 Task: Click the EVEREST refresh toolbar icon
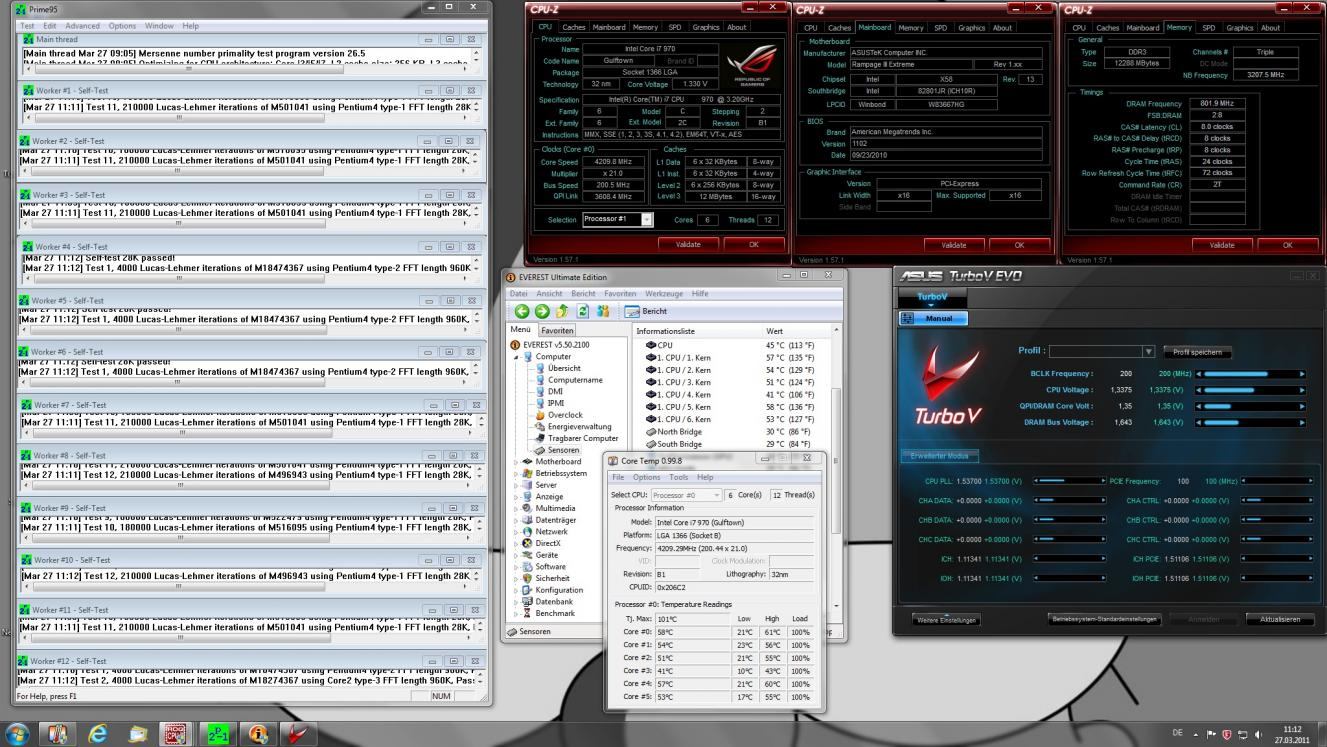(x=582, y=311)
